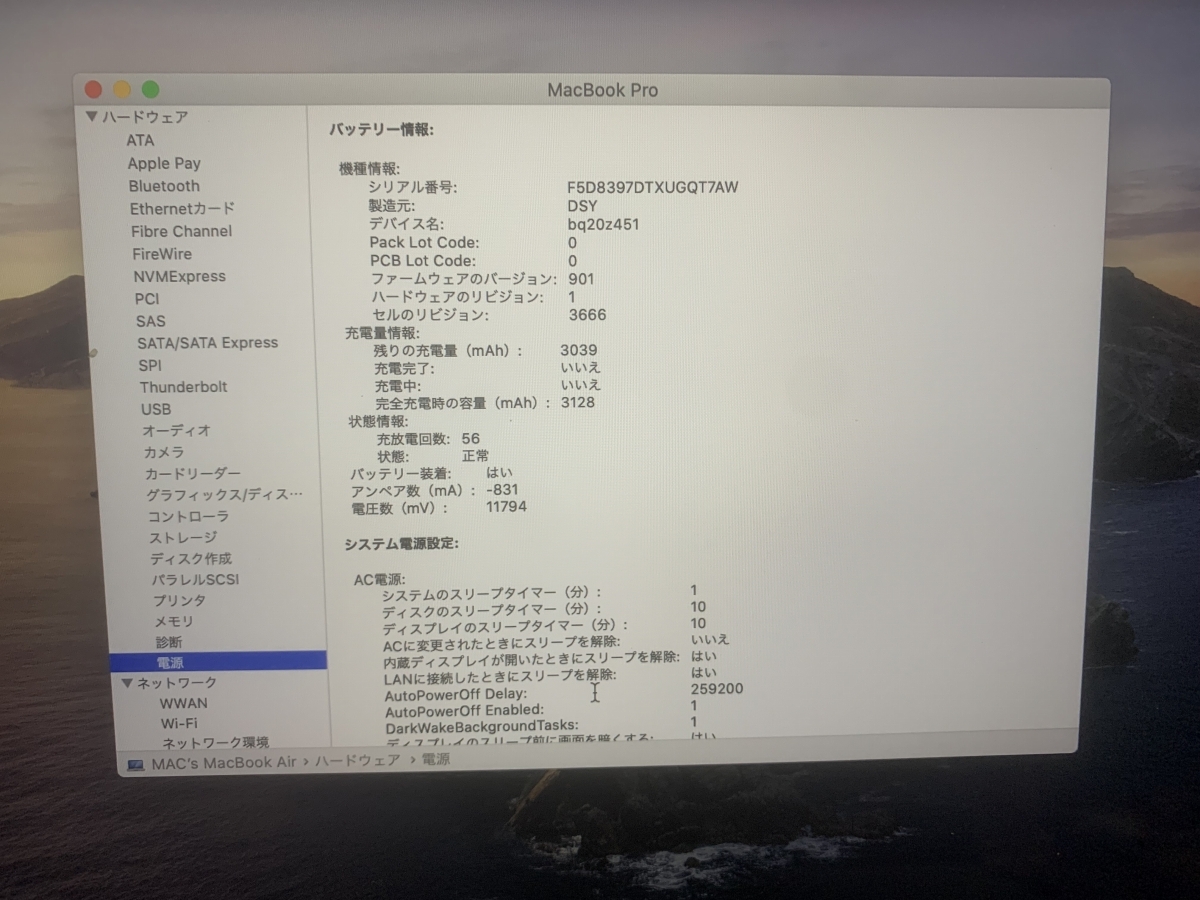Viewport: 1200px width, 900px height.
Task: Click the serial number F5D8397DTXUGQT7AW
Action: click(x=653, y=187)
